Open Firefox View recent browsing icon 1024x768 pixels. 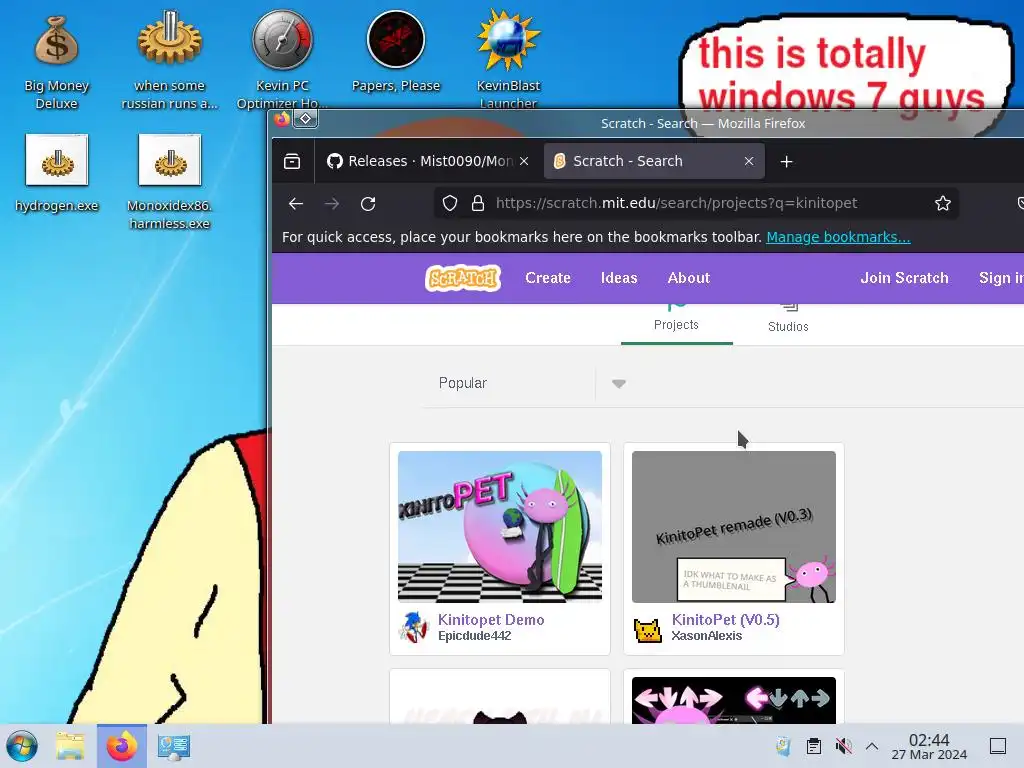click(x=292, y=161)
